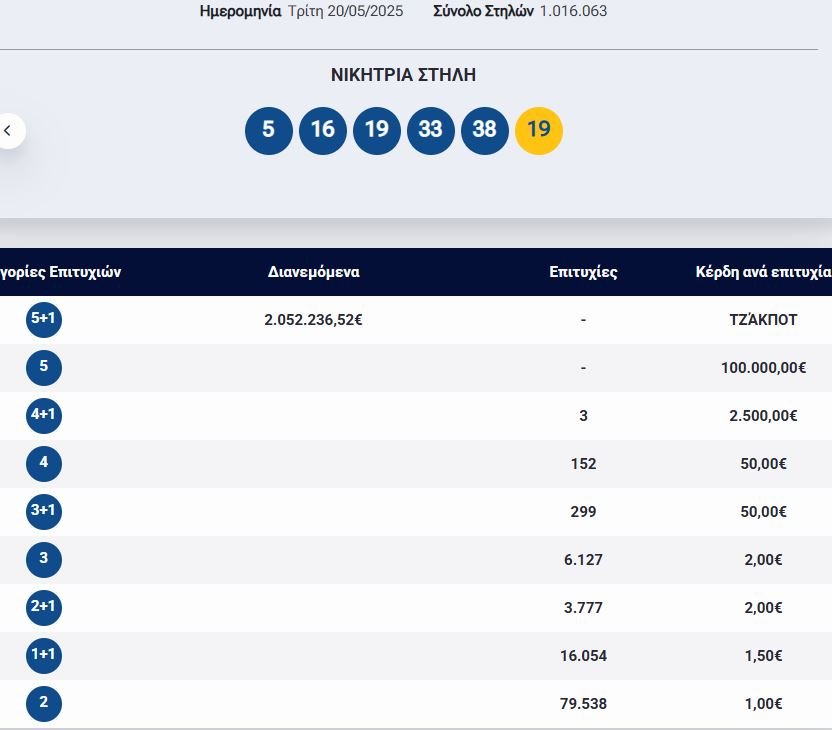Click the left chevron for previous draw
Screen dimensions: 832x730
tap(9, 130)
